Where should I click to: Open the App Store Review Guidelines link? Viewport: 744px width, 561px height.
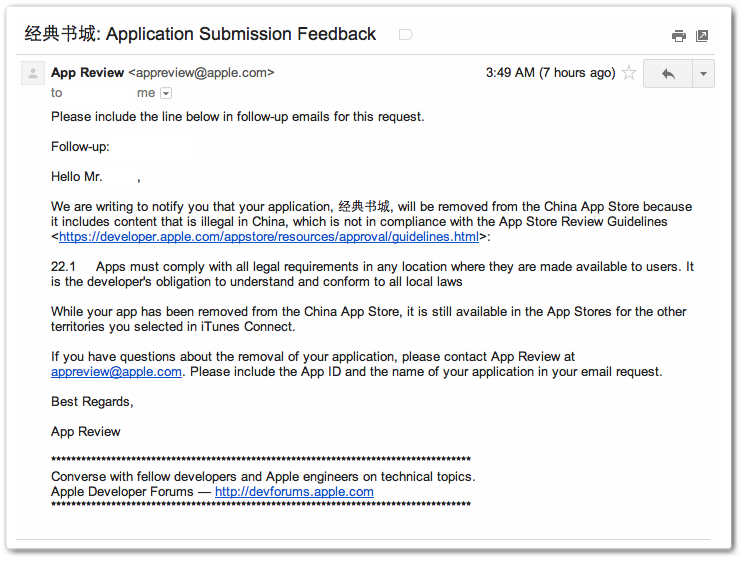coord(269,236)
